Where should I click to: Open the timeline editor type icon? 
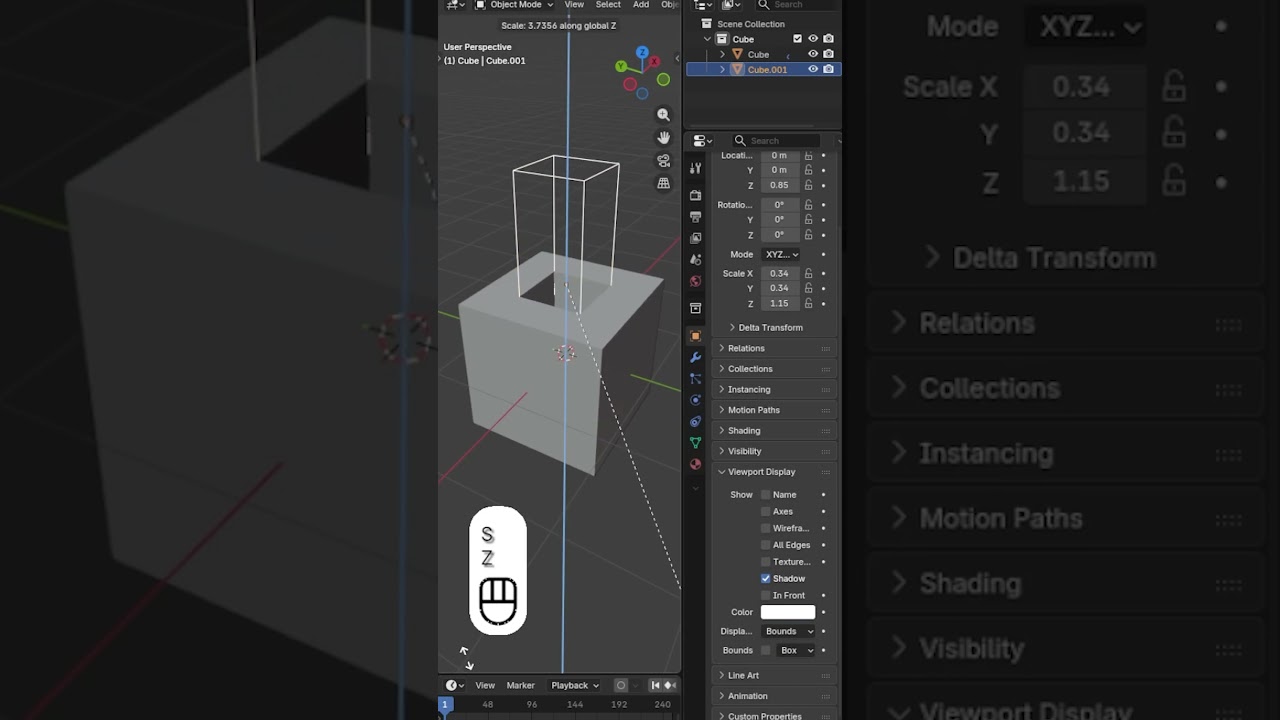pos(455,685)
